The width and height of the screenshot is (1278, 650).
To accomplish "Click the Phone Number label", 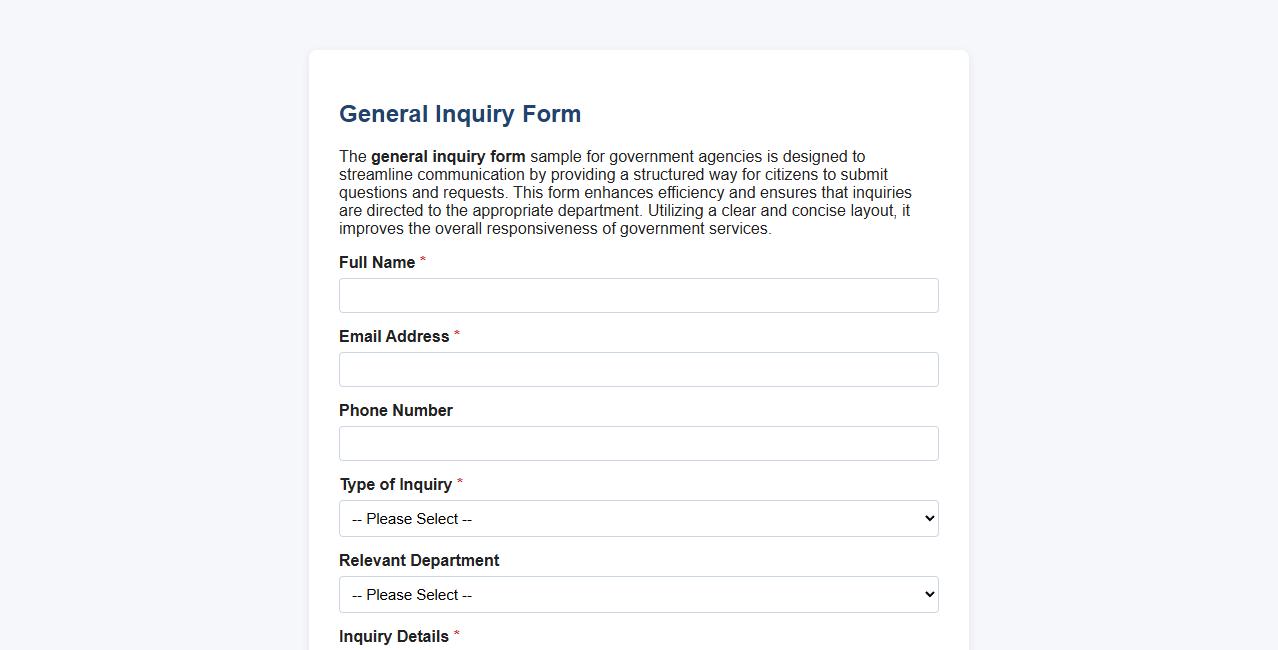I will (395, 410).
